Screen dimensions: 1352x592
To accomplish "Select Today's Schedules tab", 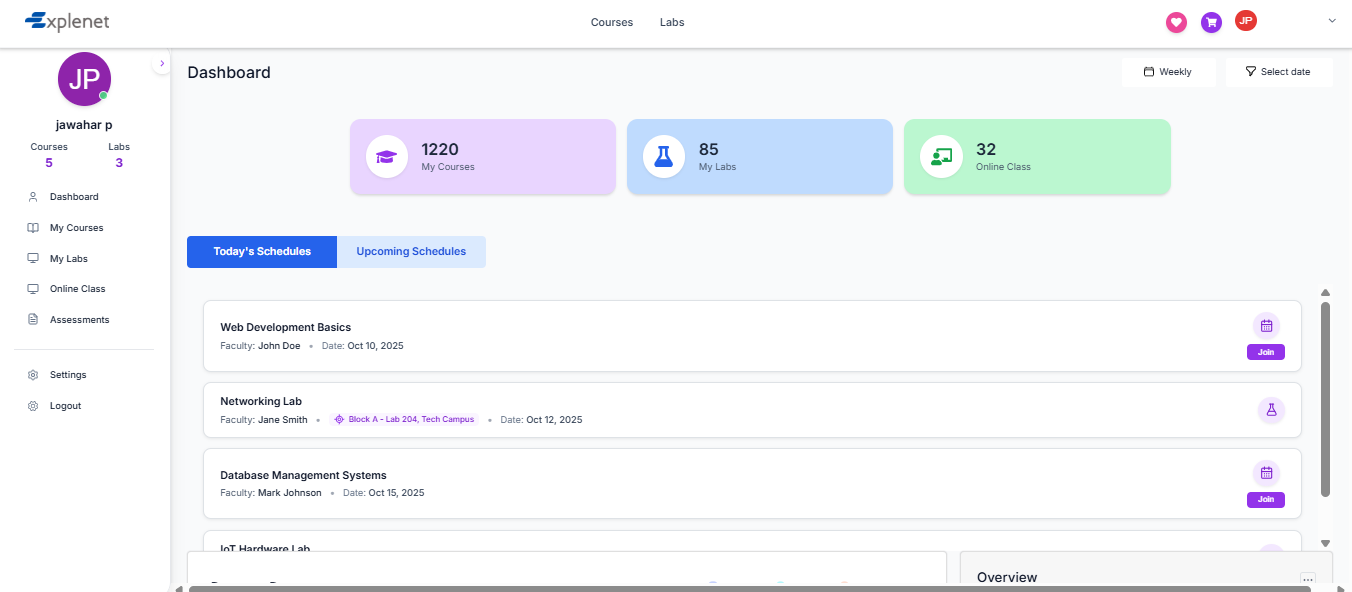I will [262, 252].
